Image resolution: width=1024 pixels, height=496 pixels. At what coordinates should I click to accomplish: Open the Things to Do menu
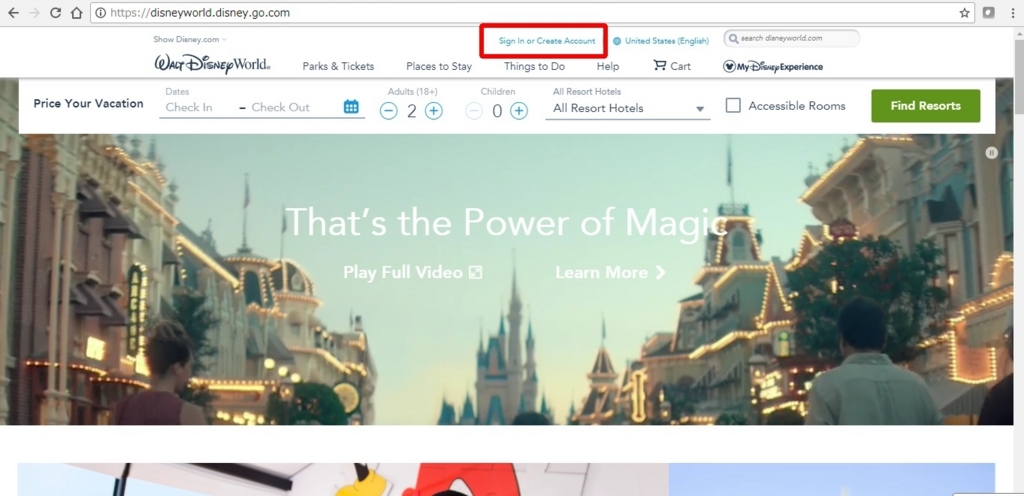pyautogui.click(x=534, y=66)
